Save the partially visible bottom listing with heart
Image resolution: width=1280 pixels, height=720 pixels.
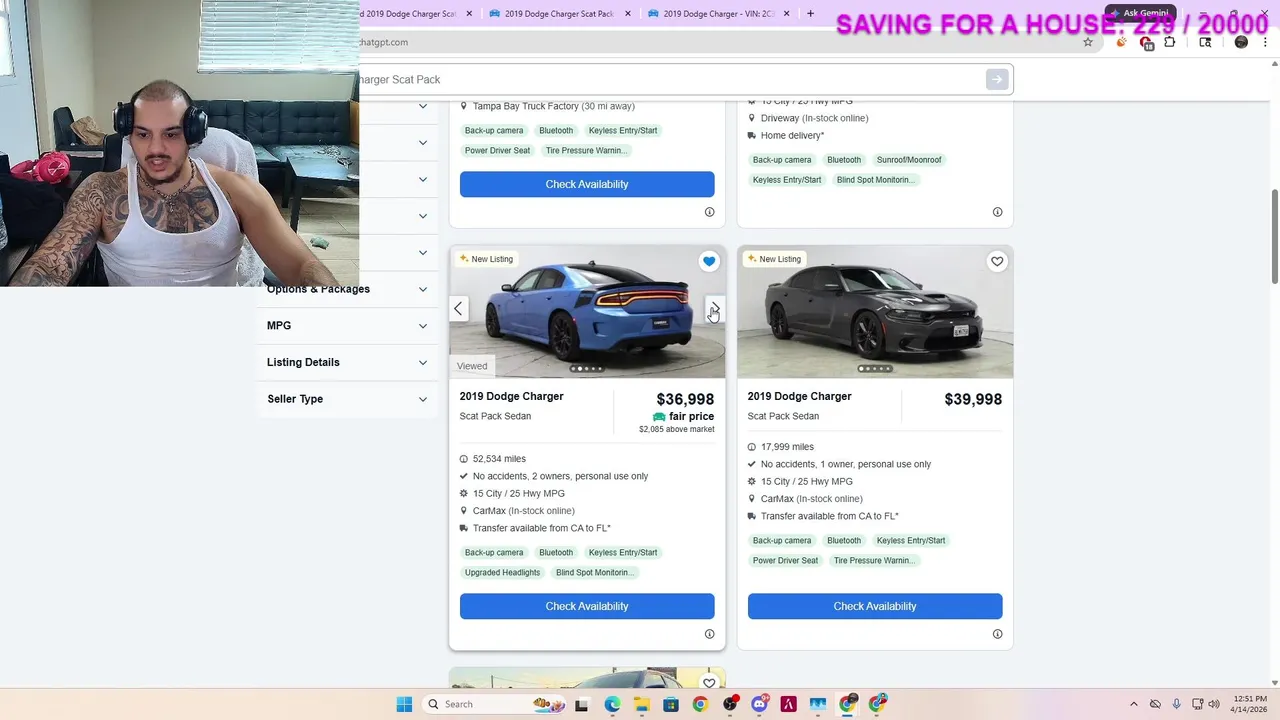[709, 683]
